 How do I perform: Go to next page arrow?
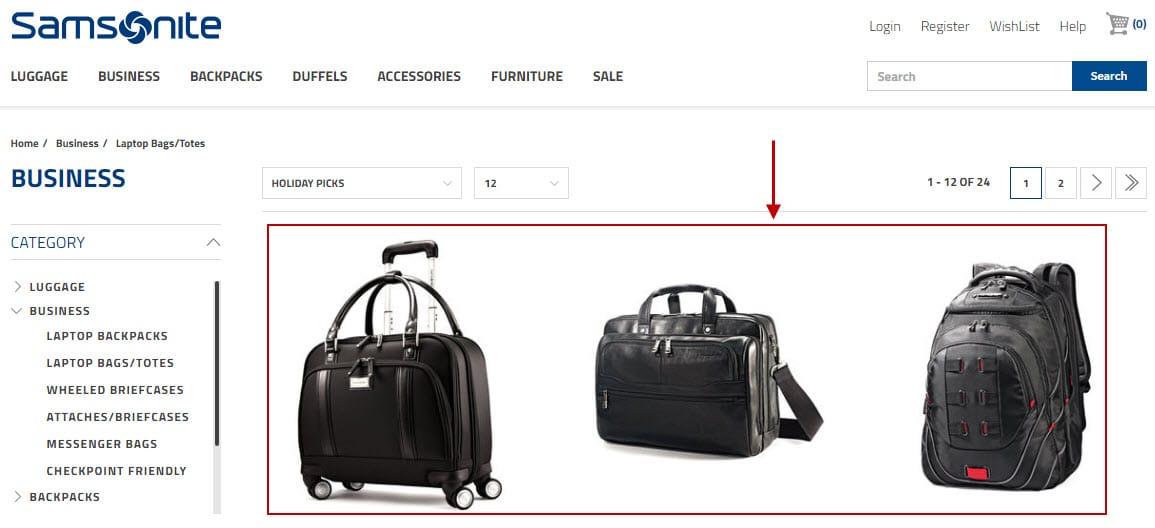click(x=1096, y=183)
